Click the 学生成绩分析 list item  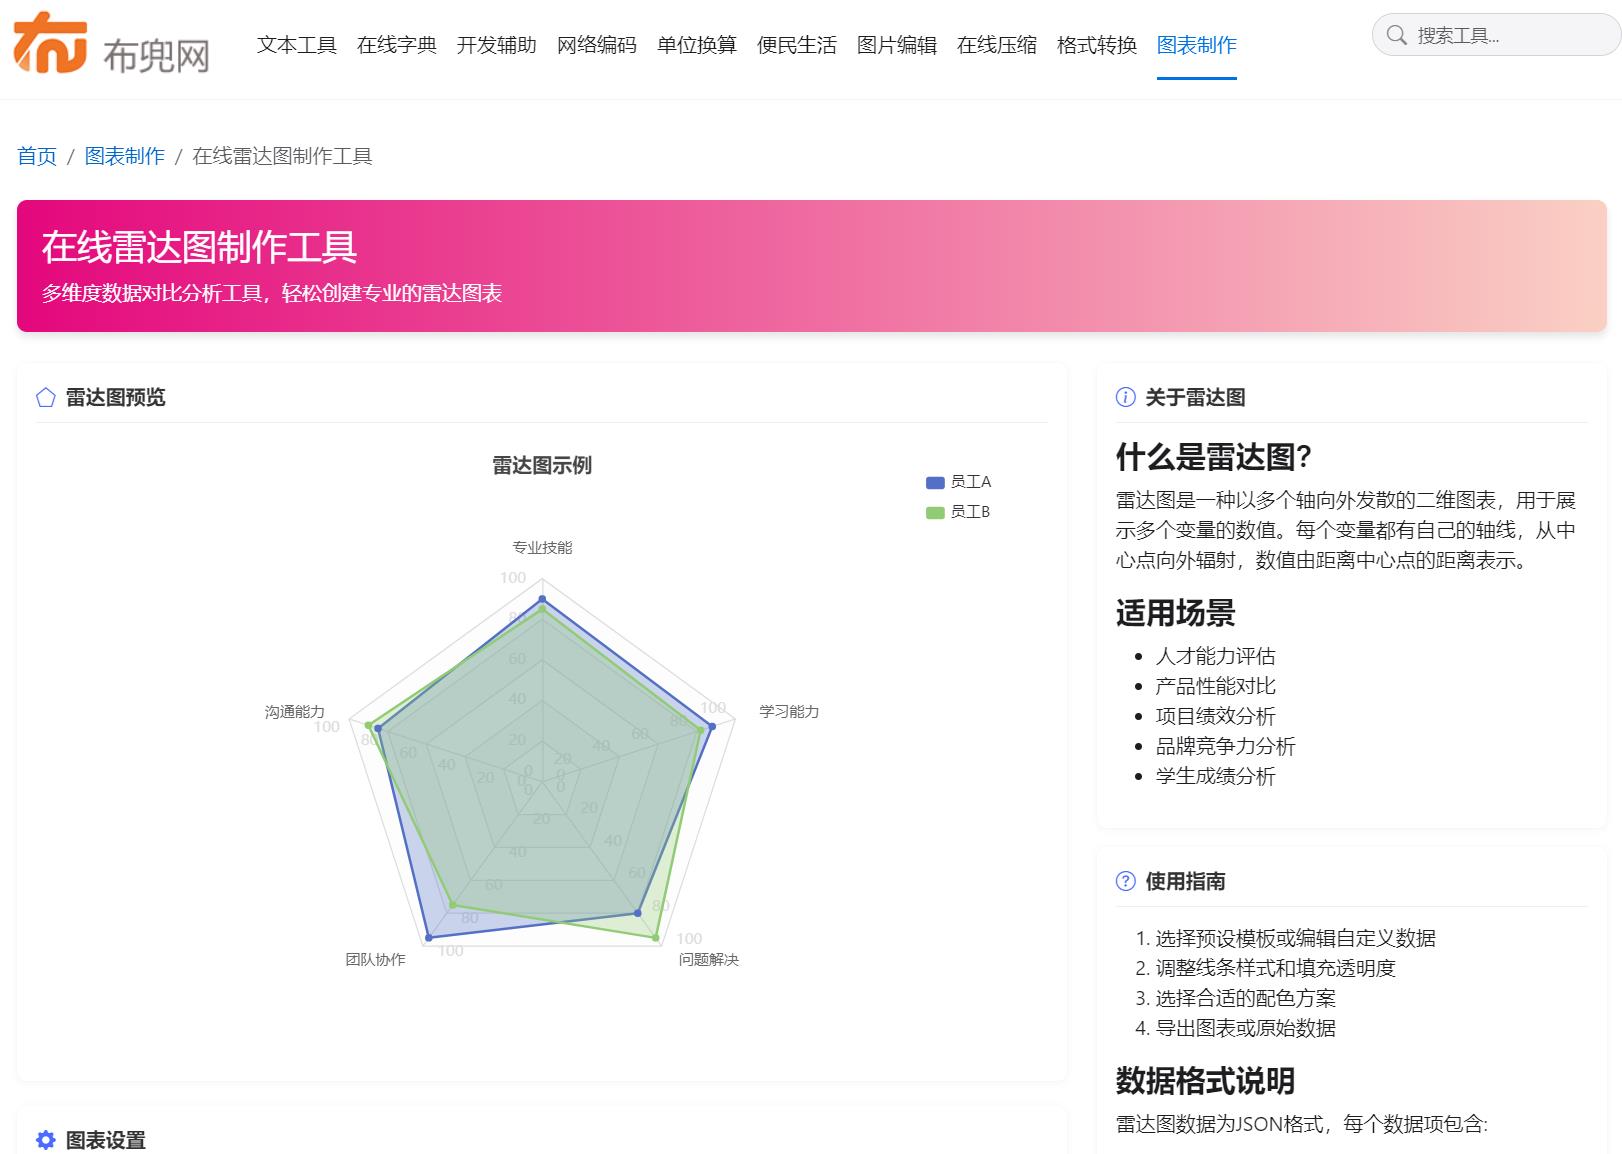tap(1216, 776)
